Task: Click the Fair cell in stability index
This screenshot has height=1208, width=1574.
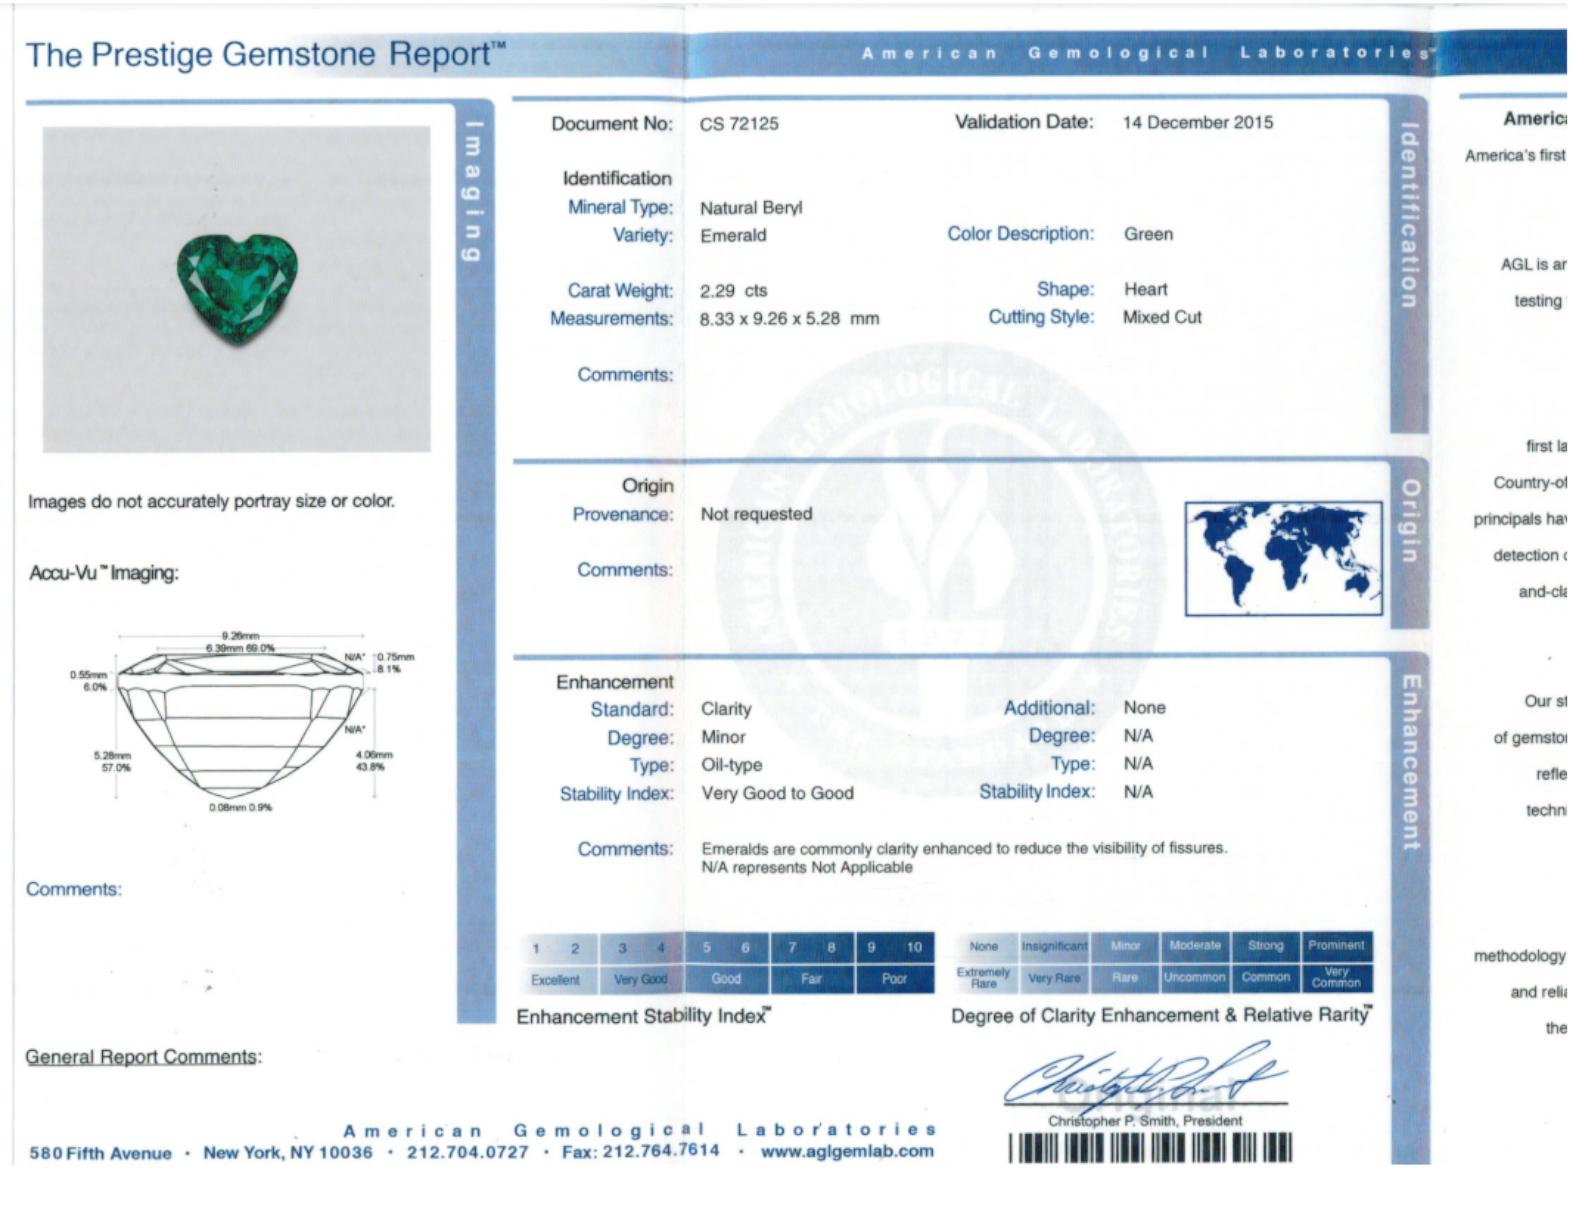Action: pos(812,979)
